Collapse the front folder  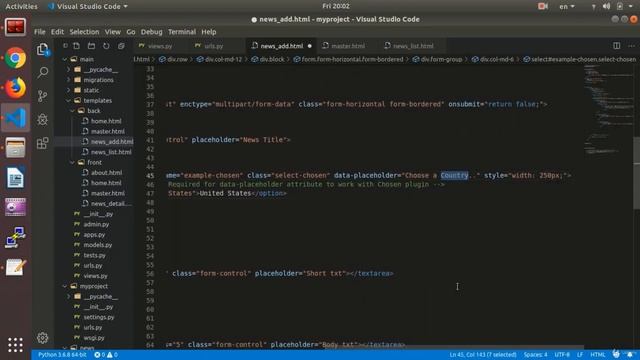(72, 162)
